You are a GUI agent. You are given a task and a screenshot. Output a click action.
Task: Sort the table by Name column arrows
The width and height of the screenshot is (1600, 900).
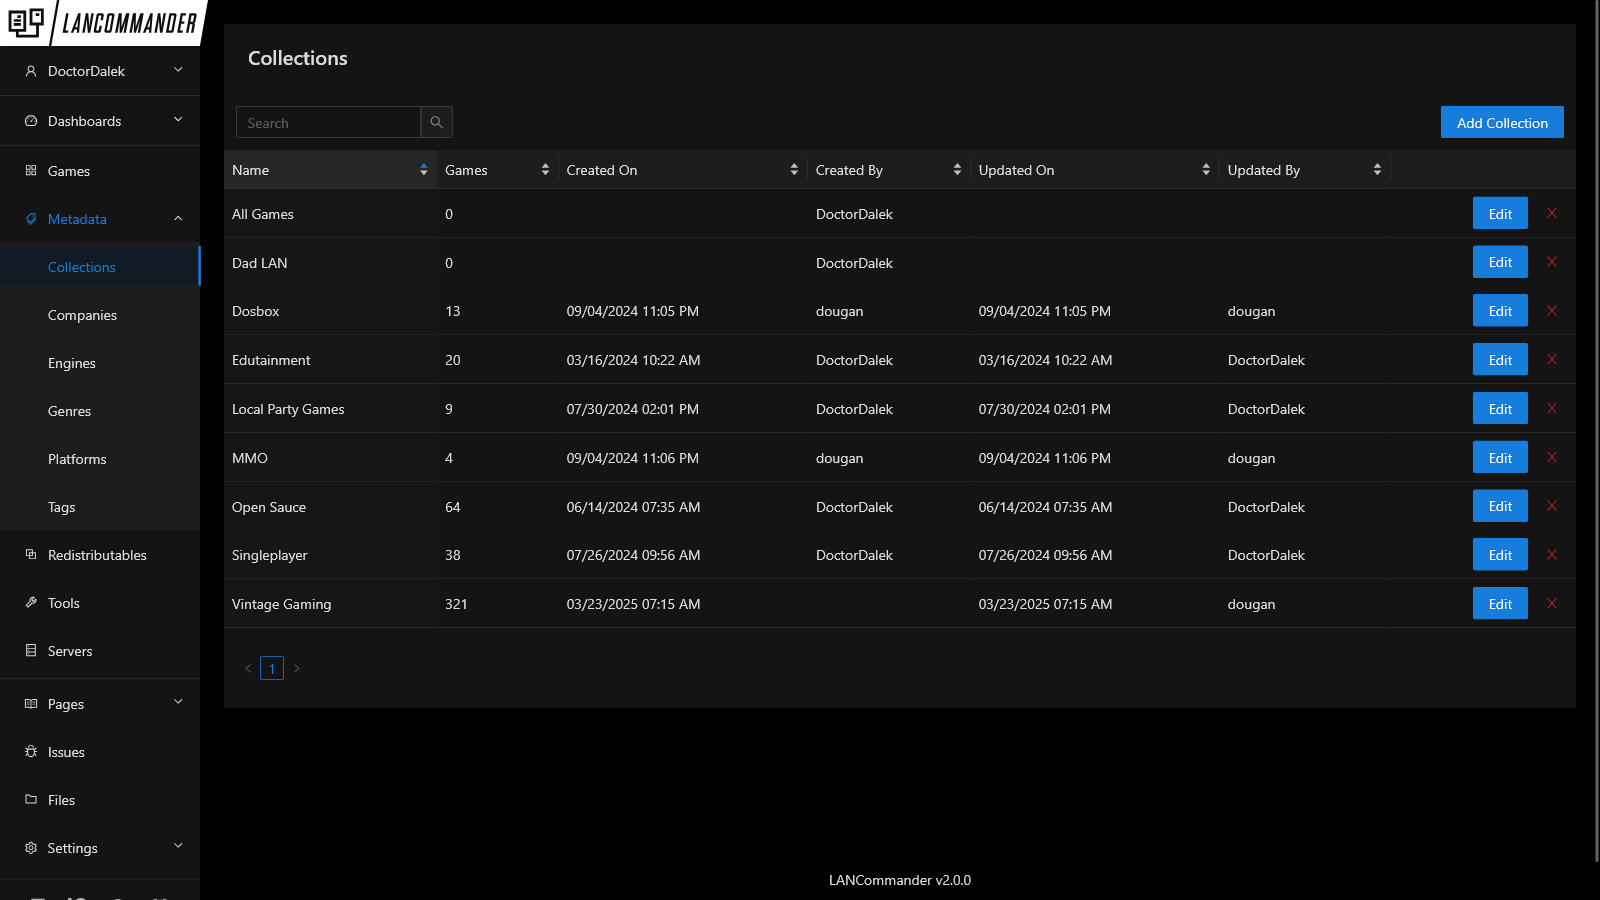[423, 170]
